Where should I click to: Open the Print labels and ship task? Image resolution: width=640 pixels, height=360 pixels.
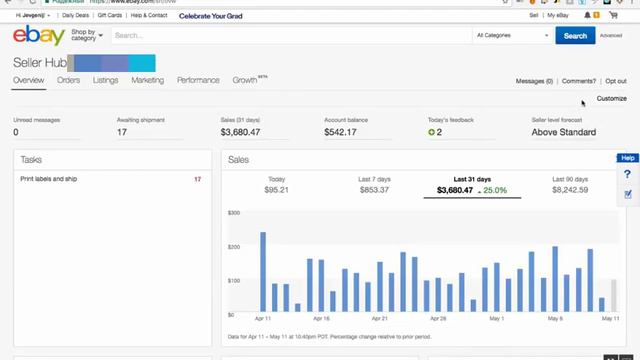pyautogui.click(x=49, y=179)
